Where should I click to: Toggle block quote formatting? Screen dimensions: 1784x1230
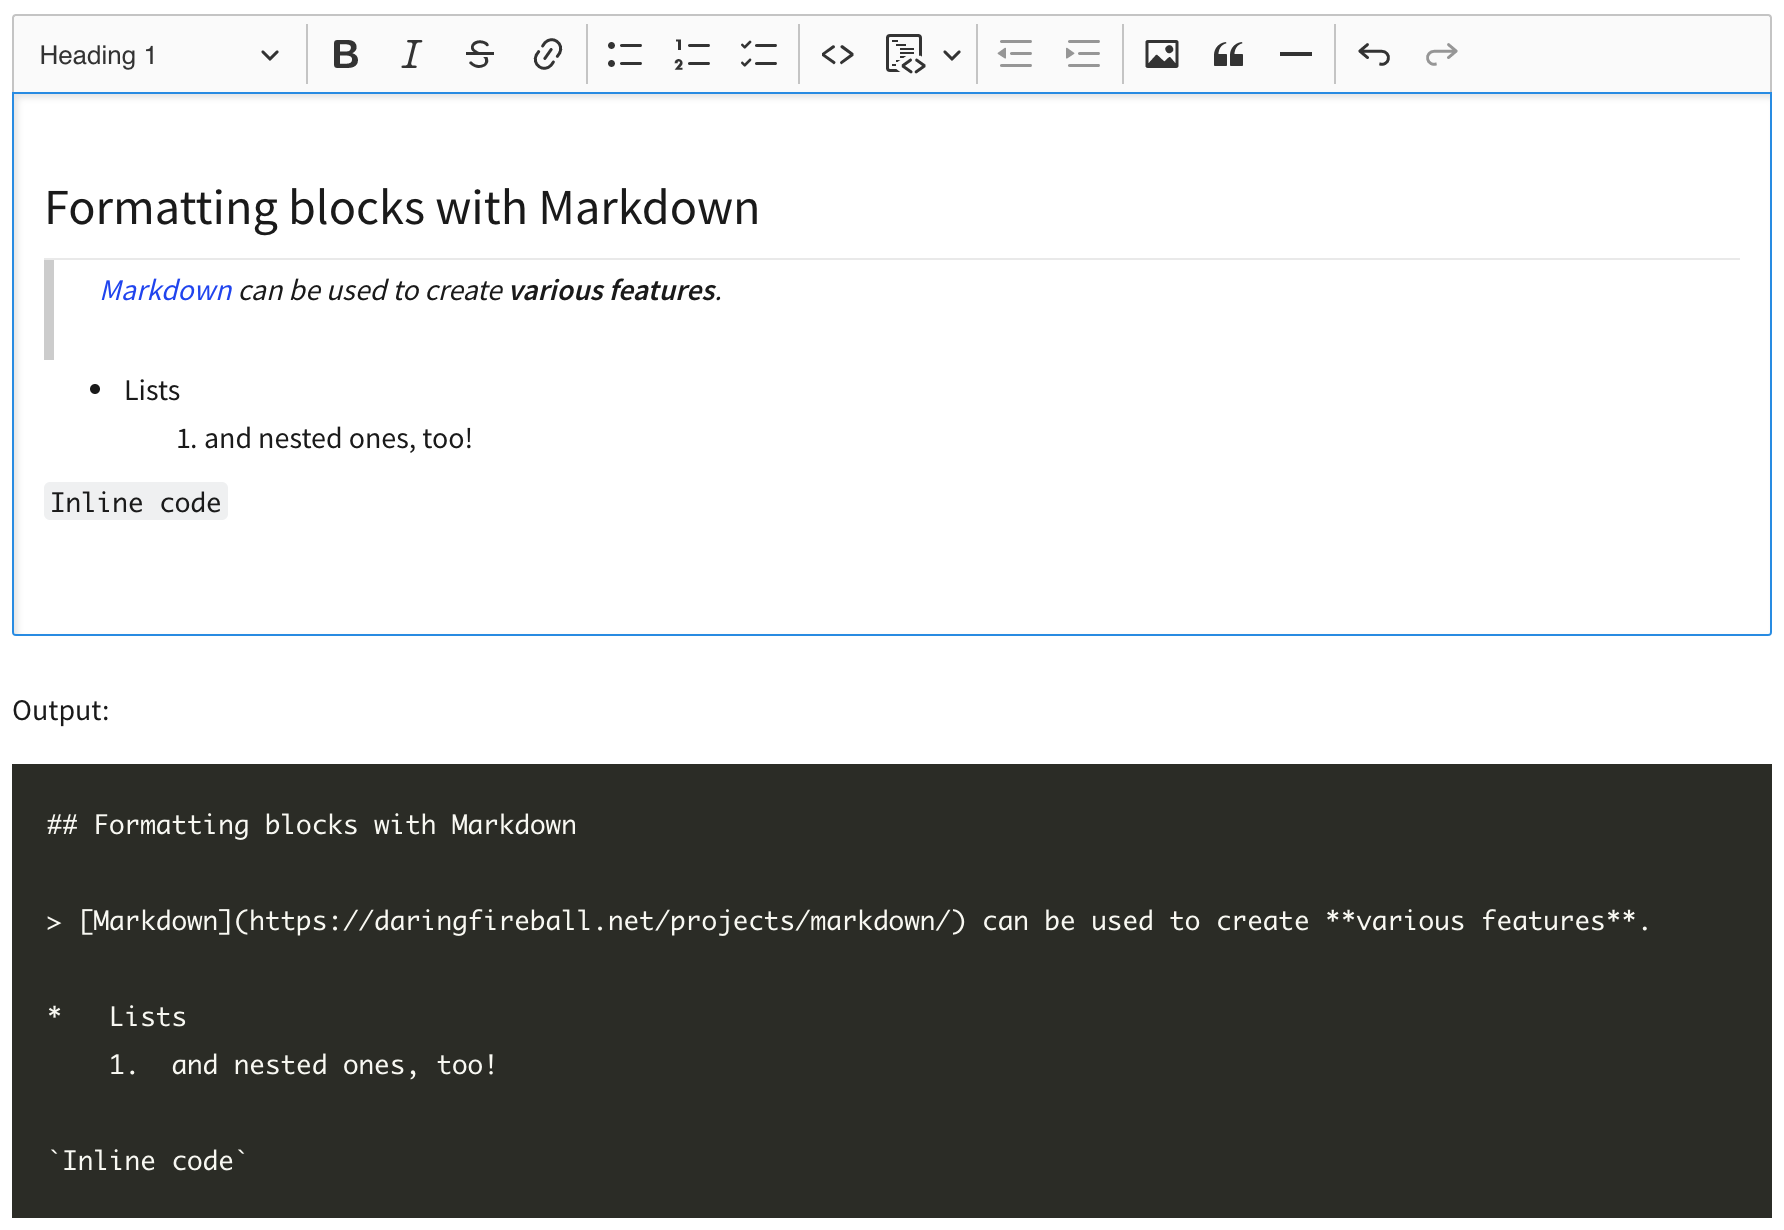[x=1229, y=55]
